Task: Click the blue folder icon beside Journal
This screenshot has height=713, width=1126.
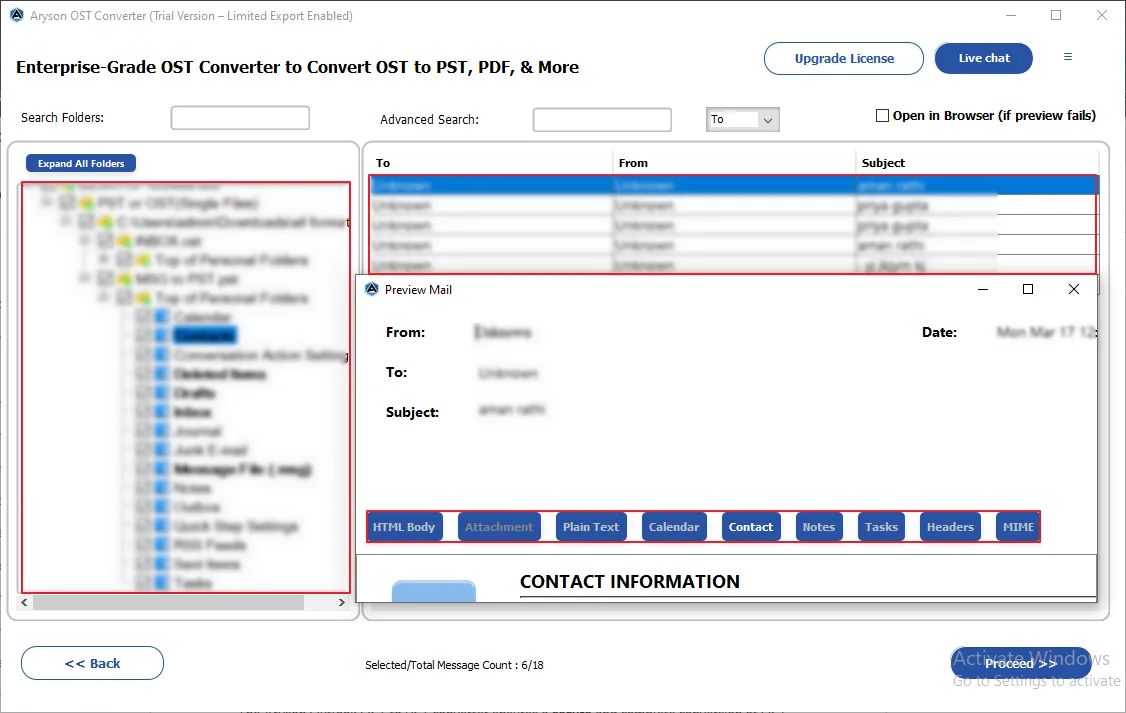Action: coord(162,431)
